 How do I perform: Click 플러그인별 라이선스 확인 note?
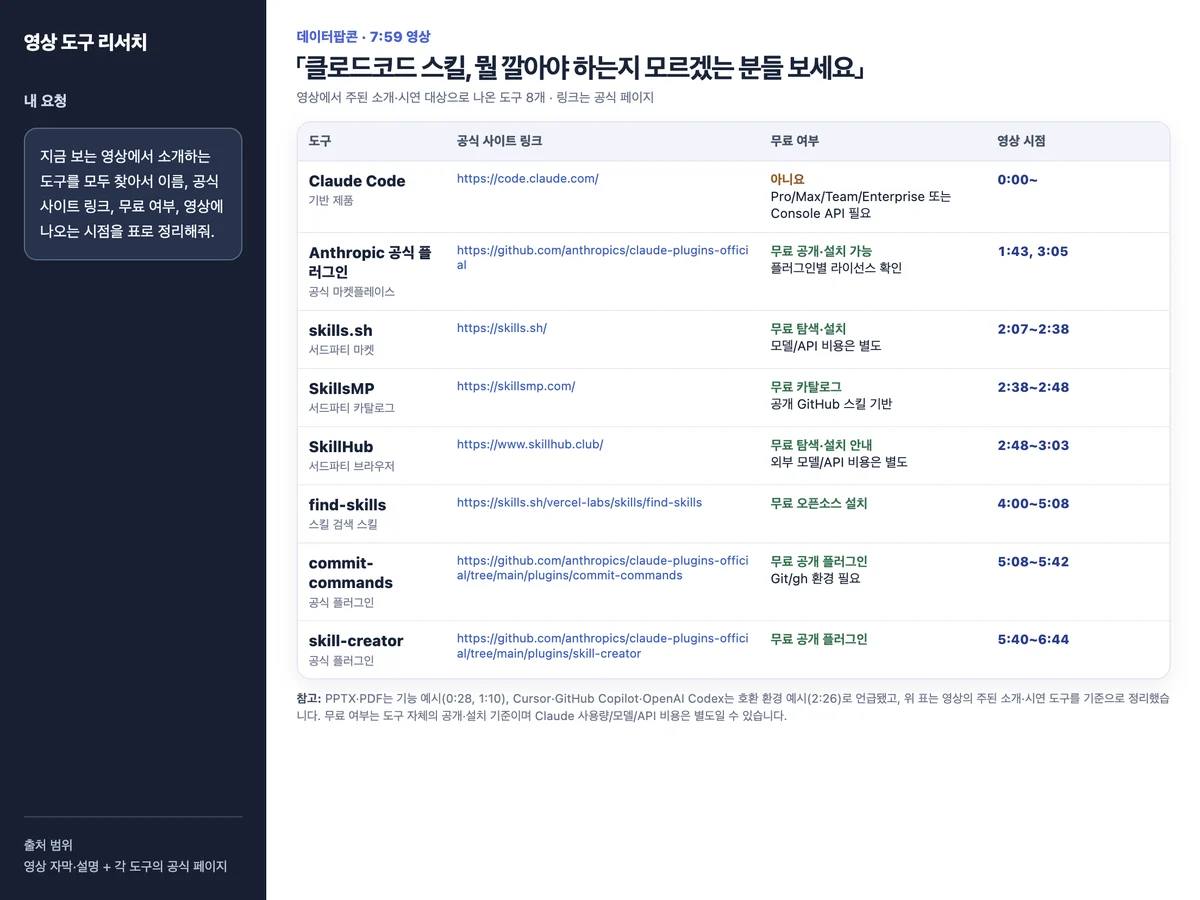tap(836, 268)
